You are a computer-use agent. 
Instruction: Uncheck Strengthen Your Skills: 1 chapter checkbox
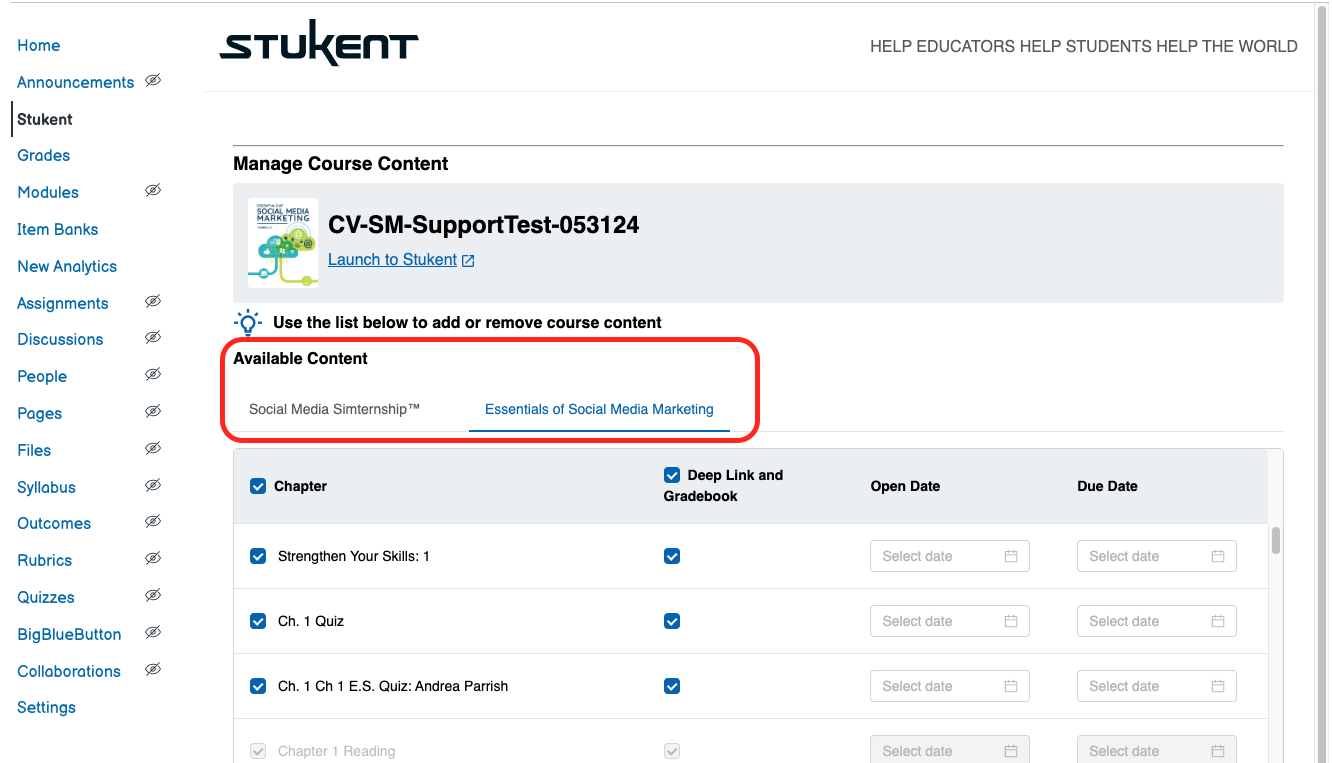(x=258, y=556)
